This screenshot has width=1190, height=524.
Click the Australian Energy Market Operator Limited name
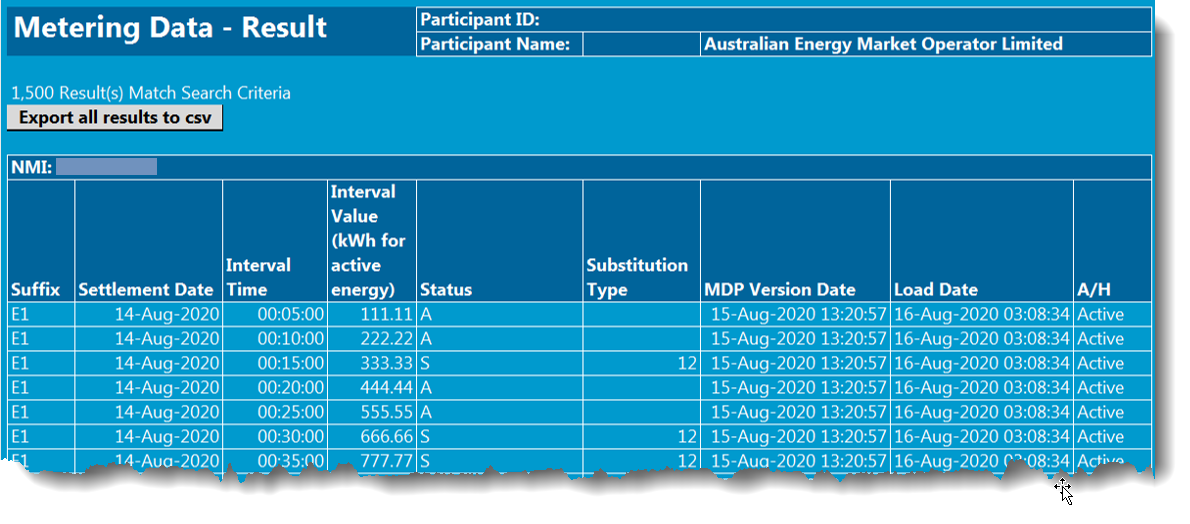coord(883,44)
